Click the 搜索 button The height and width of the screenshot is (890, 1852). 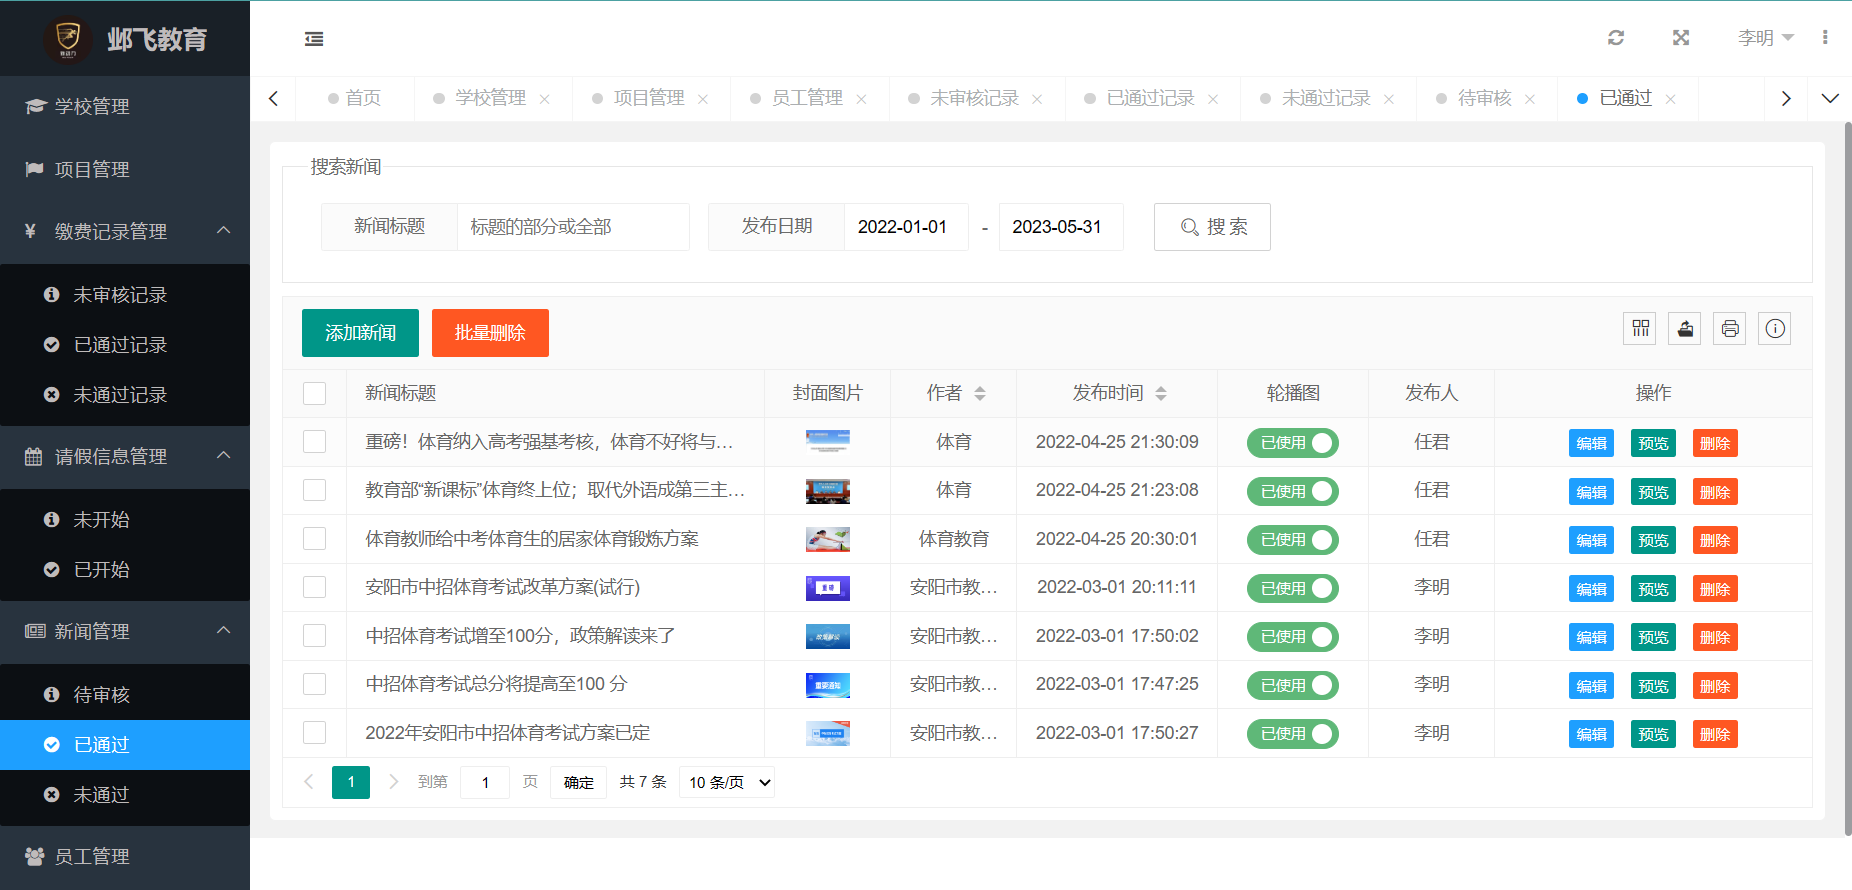1212,227
